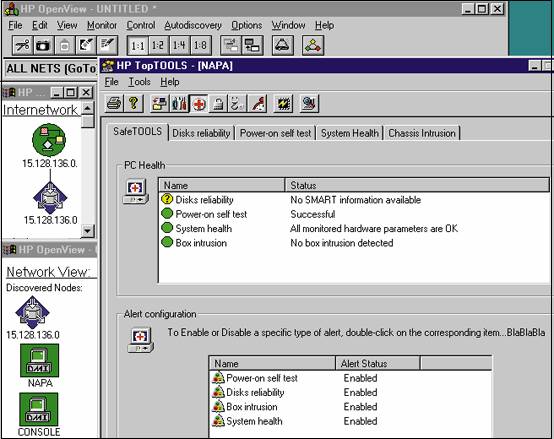This screenshot has width=554, height=439.
Task: Switch to the Chassis Intrusion tab
Action: click(x=422, y=133)
